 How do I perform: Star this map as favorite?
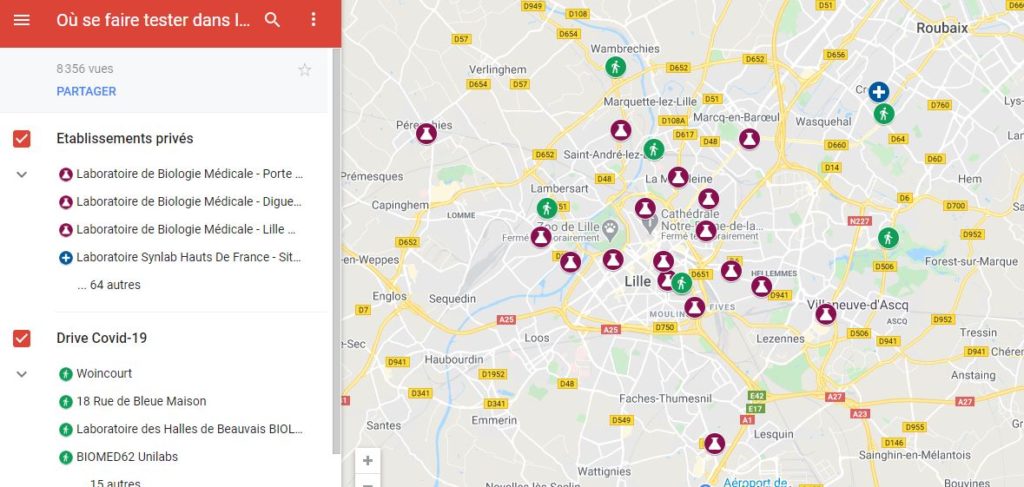(304, 70)
